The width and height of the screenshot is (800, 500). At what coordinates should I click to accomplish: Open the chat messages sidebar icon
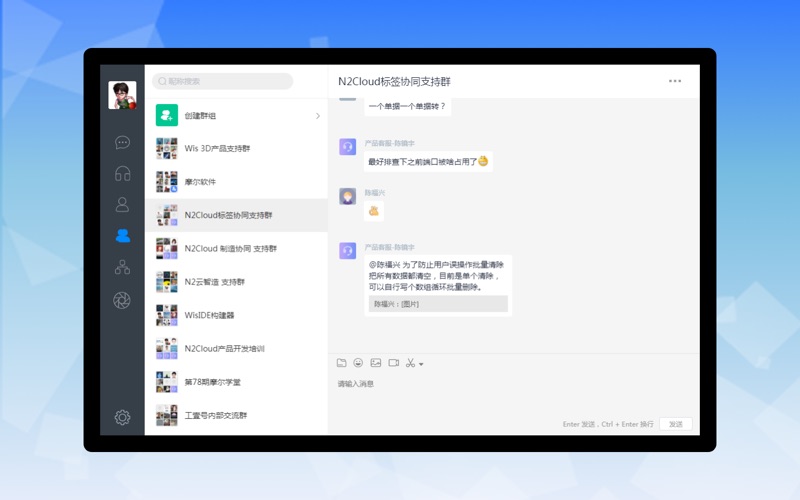[x=122, y=142]
